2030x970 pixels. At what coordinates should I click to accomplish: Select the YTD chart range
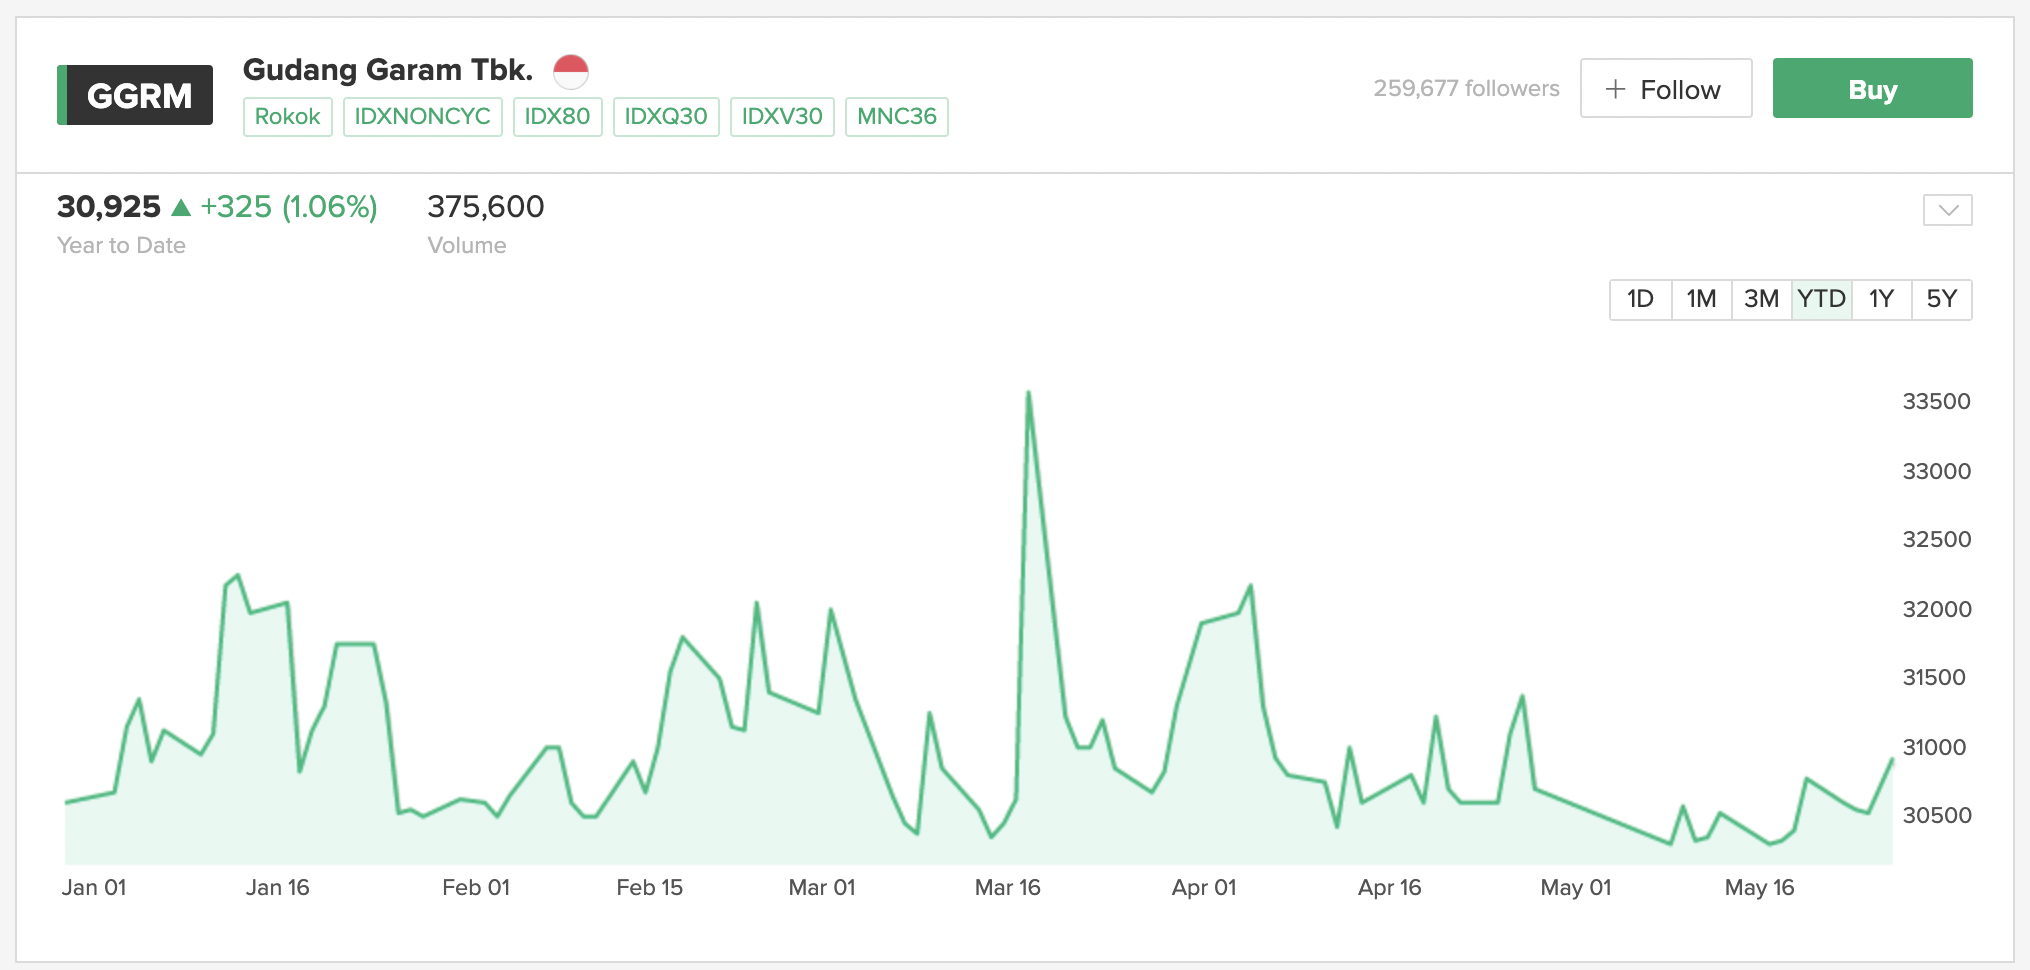click(1822, 299)
